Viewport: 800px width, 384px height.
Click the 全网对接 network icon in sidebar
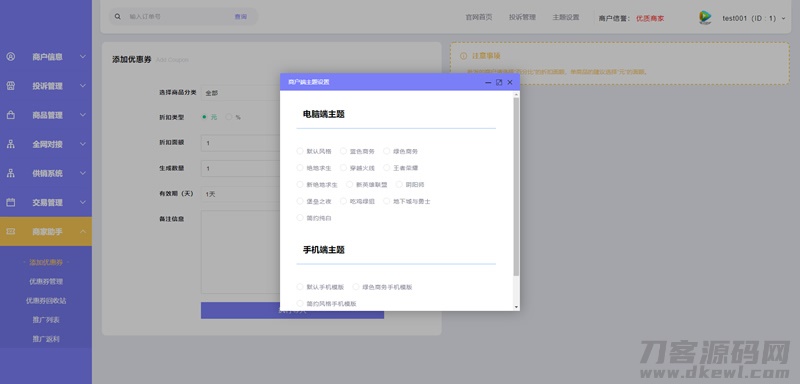tap(11, 144)
